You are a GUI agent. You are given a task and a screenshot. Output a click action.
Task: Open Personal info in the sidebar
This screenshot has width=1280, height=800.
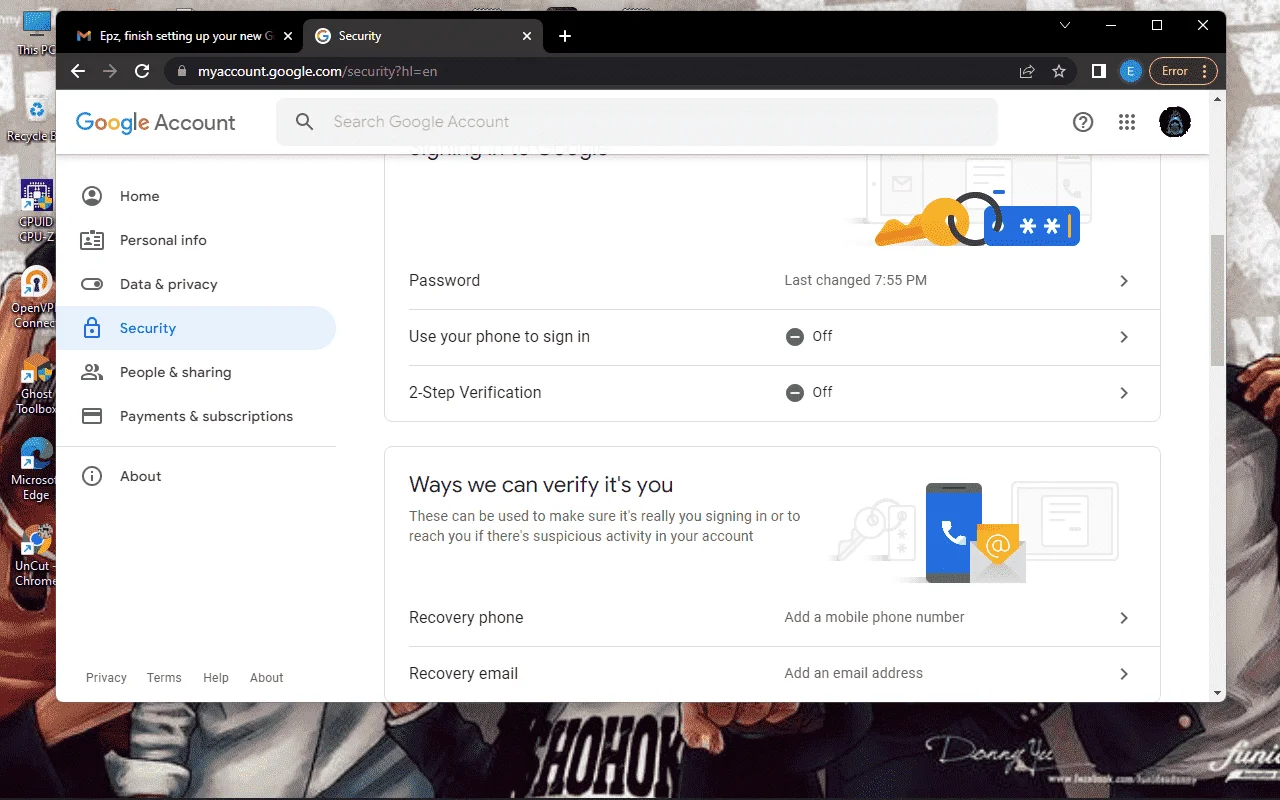click(196, 240)
